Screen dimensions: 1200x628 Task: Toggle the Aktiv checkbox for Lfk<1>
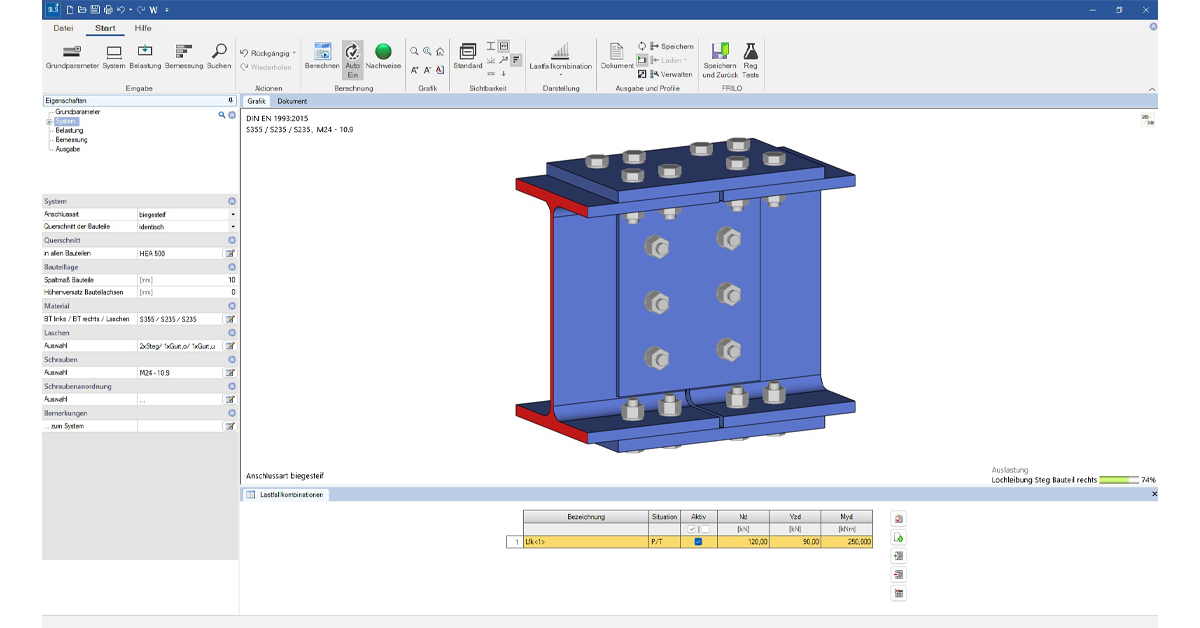point(698,541)
